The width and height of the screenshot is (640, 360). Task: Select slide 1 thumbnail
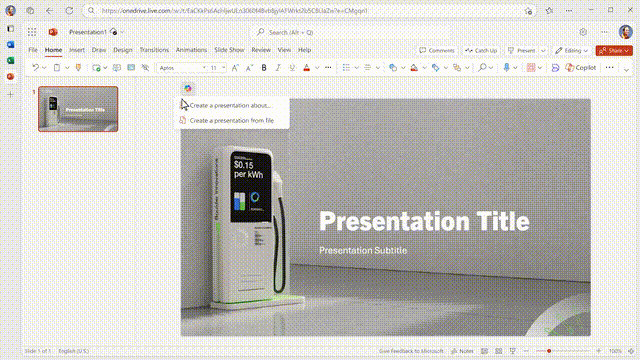(78, 109)
